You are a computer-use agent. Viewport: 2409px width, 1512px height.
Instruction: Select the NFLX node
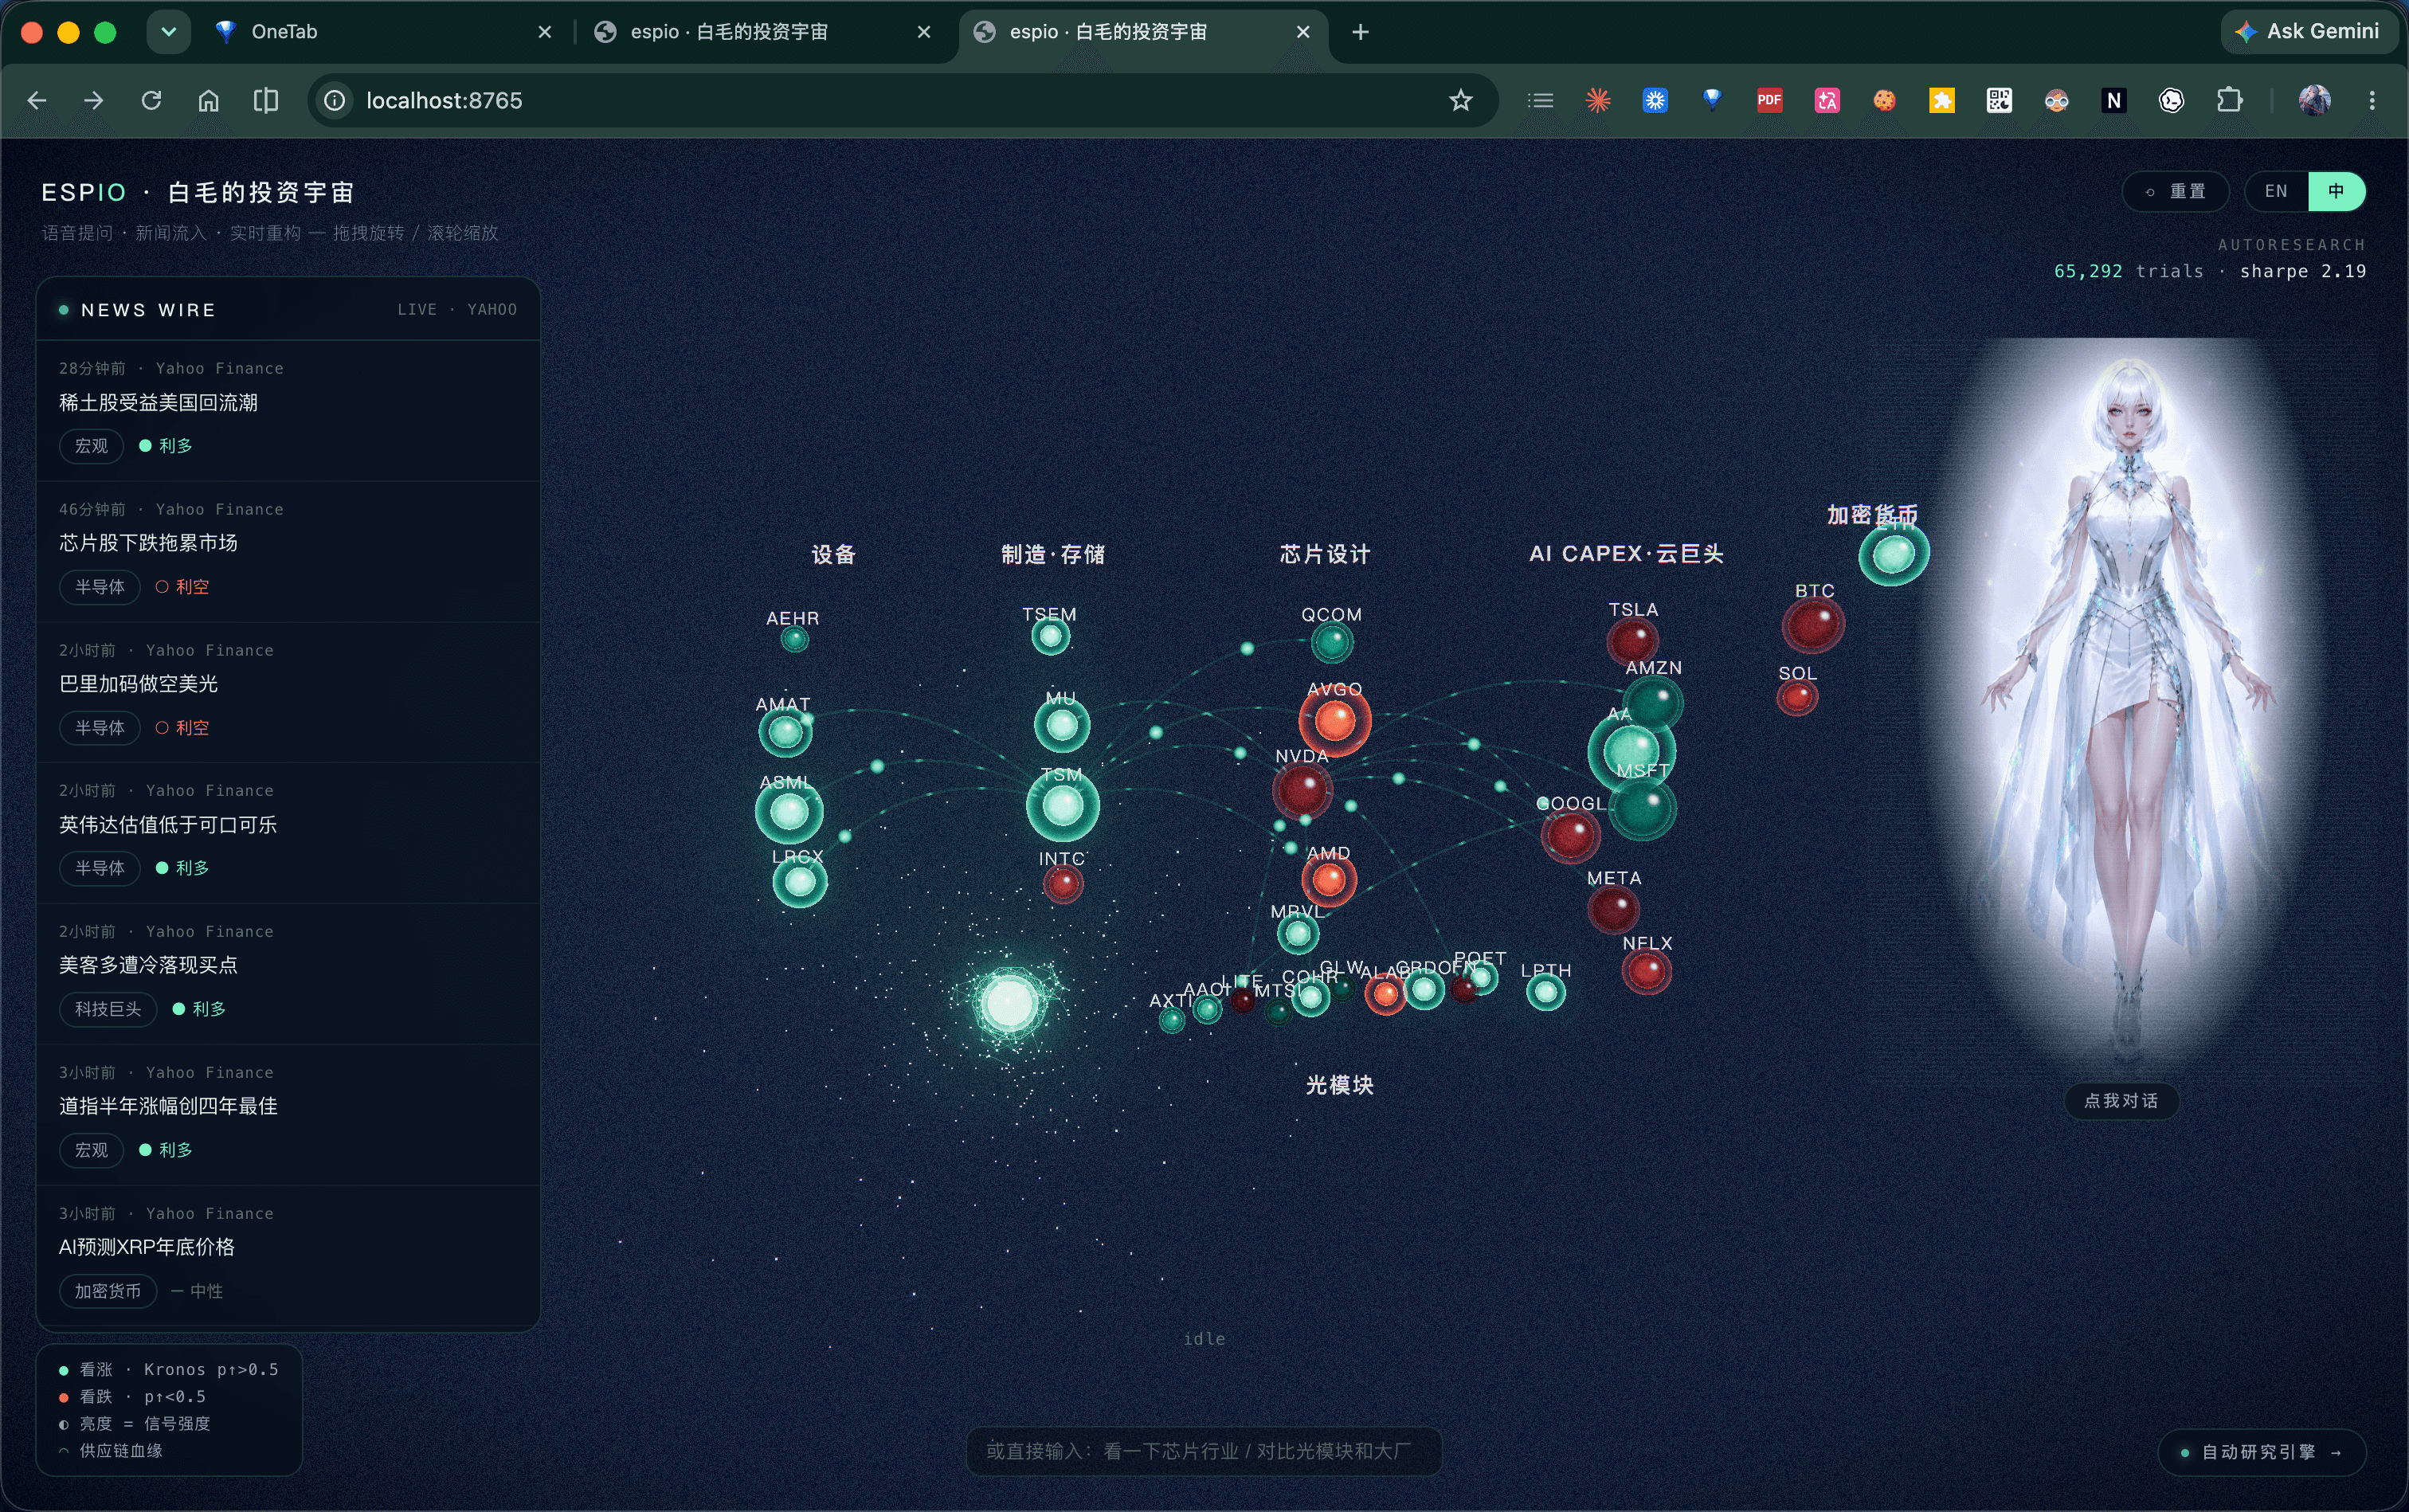[x=1646, y=970]
